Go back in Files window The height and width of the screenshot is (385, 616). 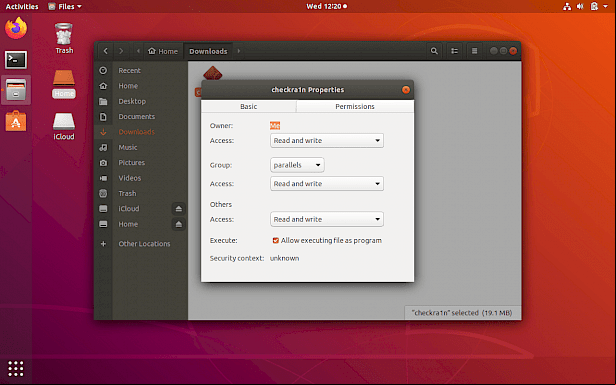point(105,51)
